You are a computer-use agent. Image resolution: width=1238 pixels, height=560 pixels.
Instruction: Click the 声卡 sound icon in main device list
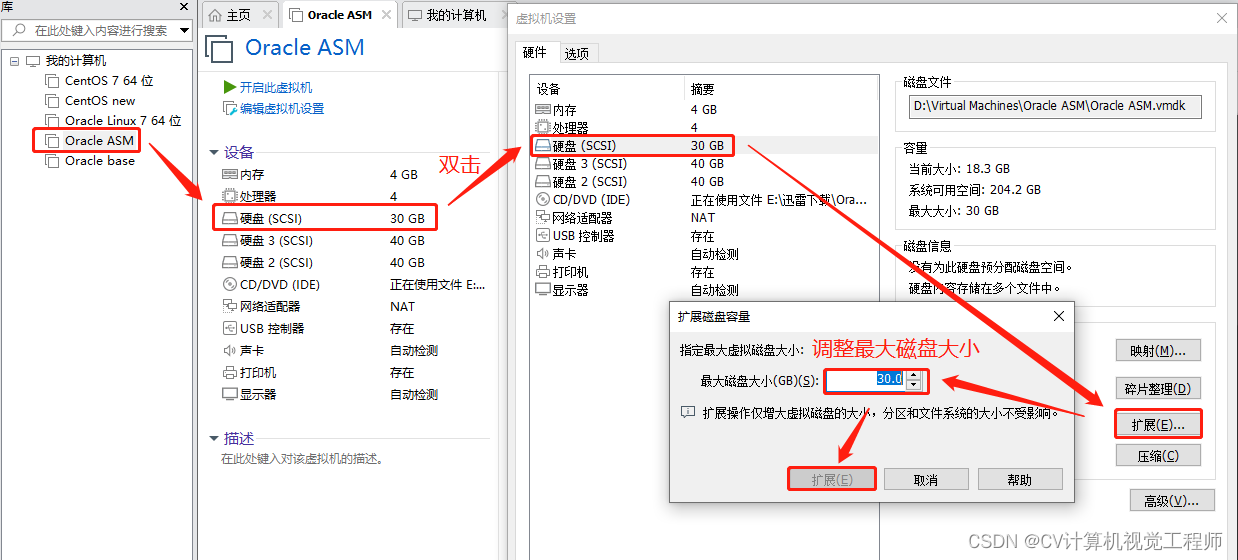coord(229,350)
